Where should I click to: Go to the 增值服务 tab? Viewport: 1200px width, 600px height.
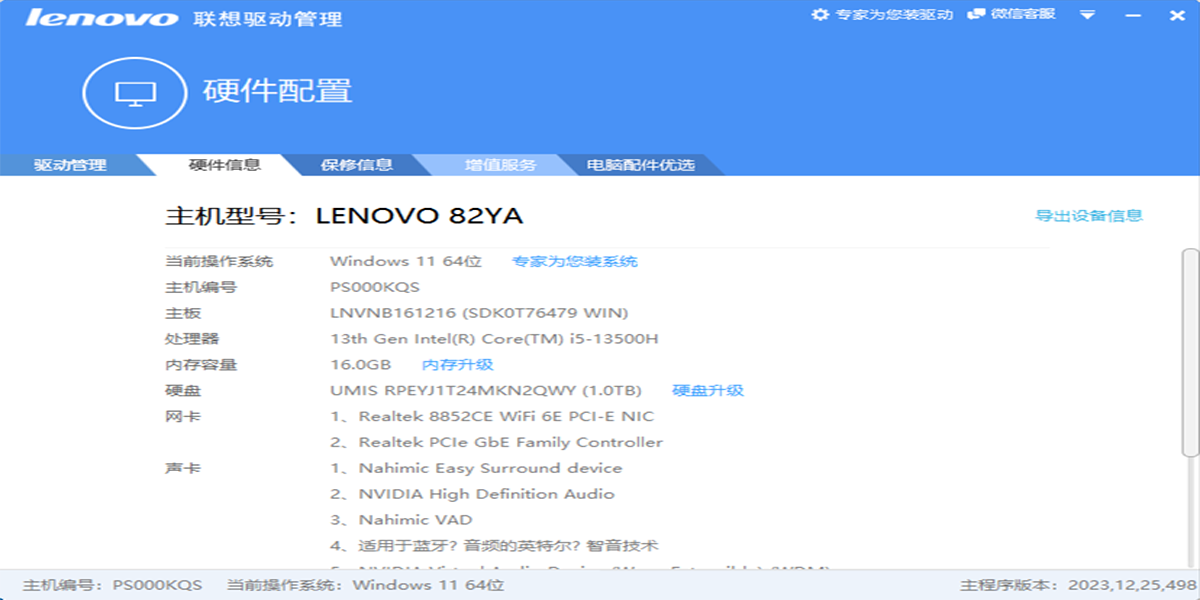[x=500, y=165]
